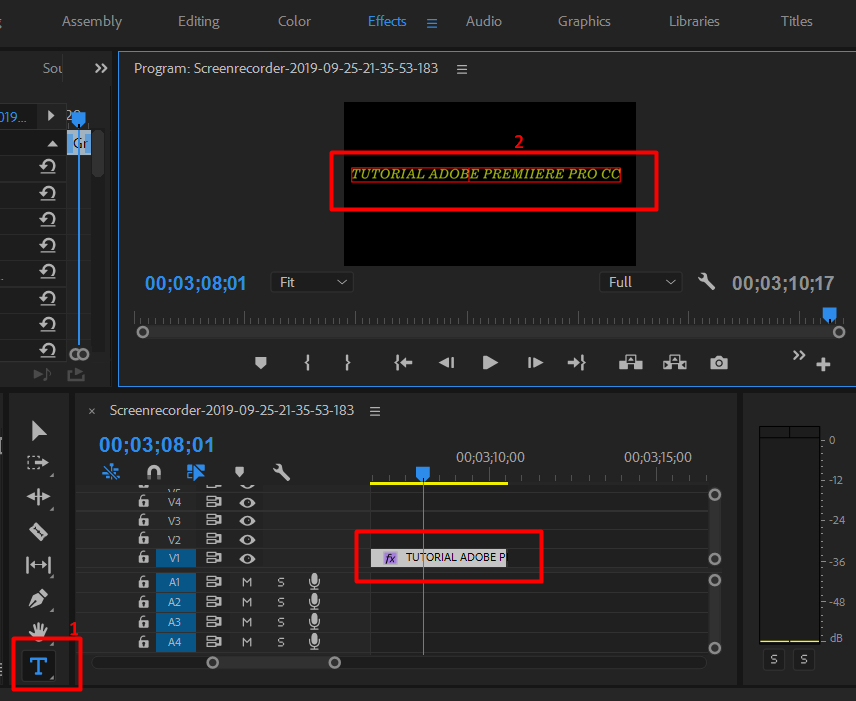Image resolution: width=856 pixels, height=701 pixels.
Task: Lock the V3 video track
Action: coord(143,519)
